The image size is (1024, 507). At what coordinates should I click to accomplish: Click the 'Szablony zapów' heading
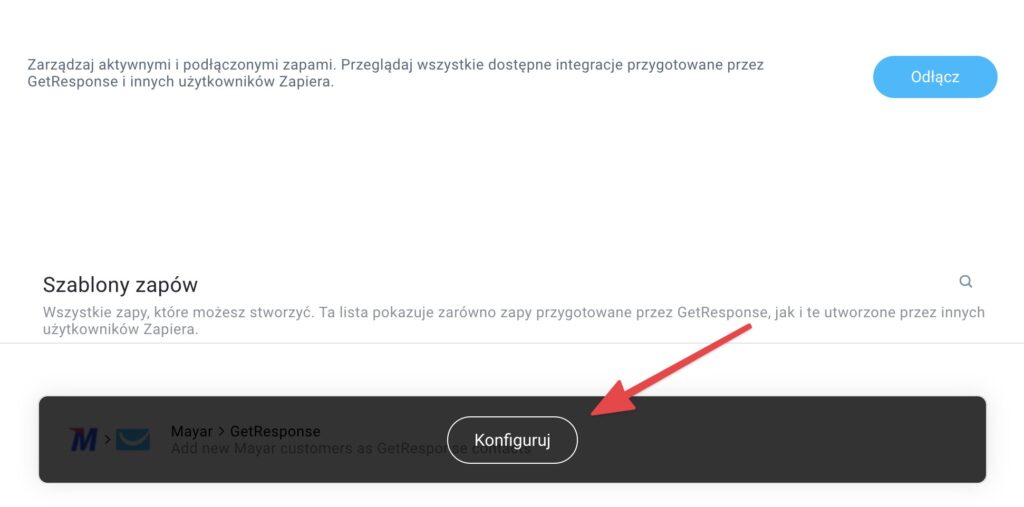(120, 285)
